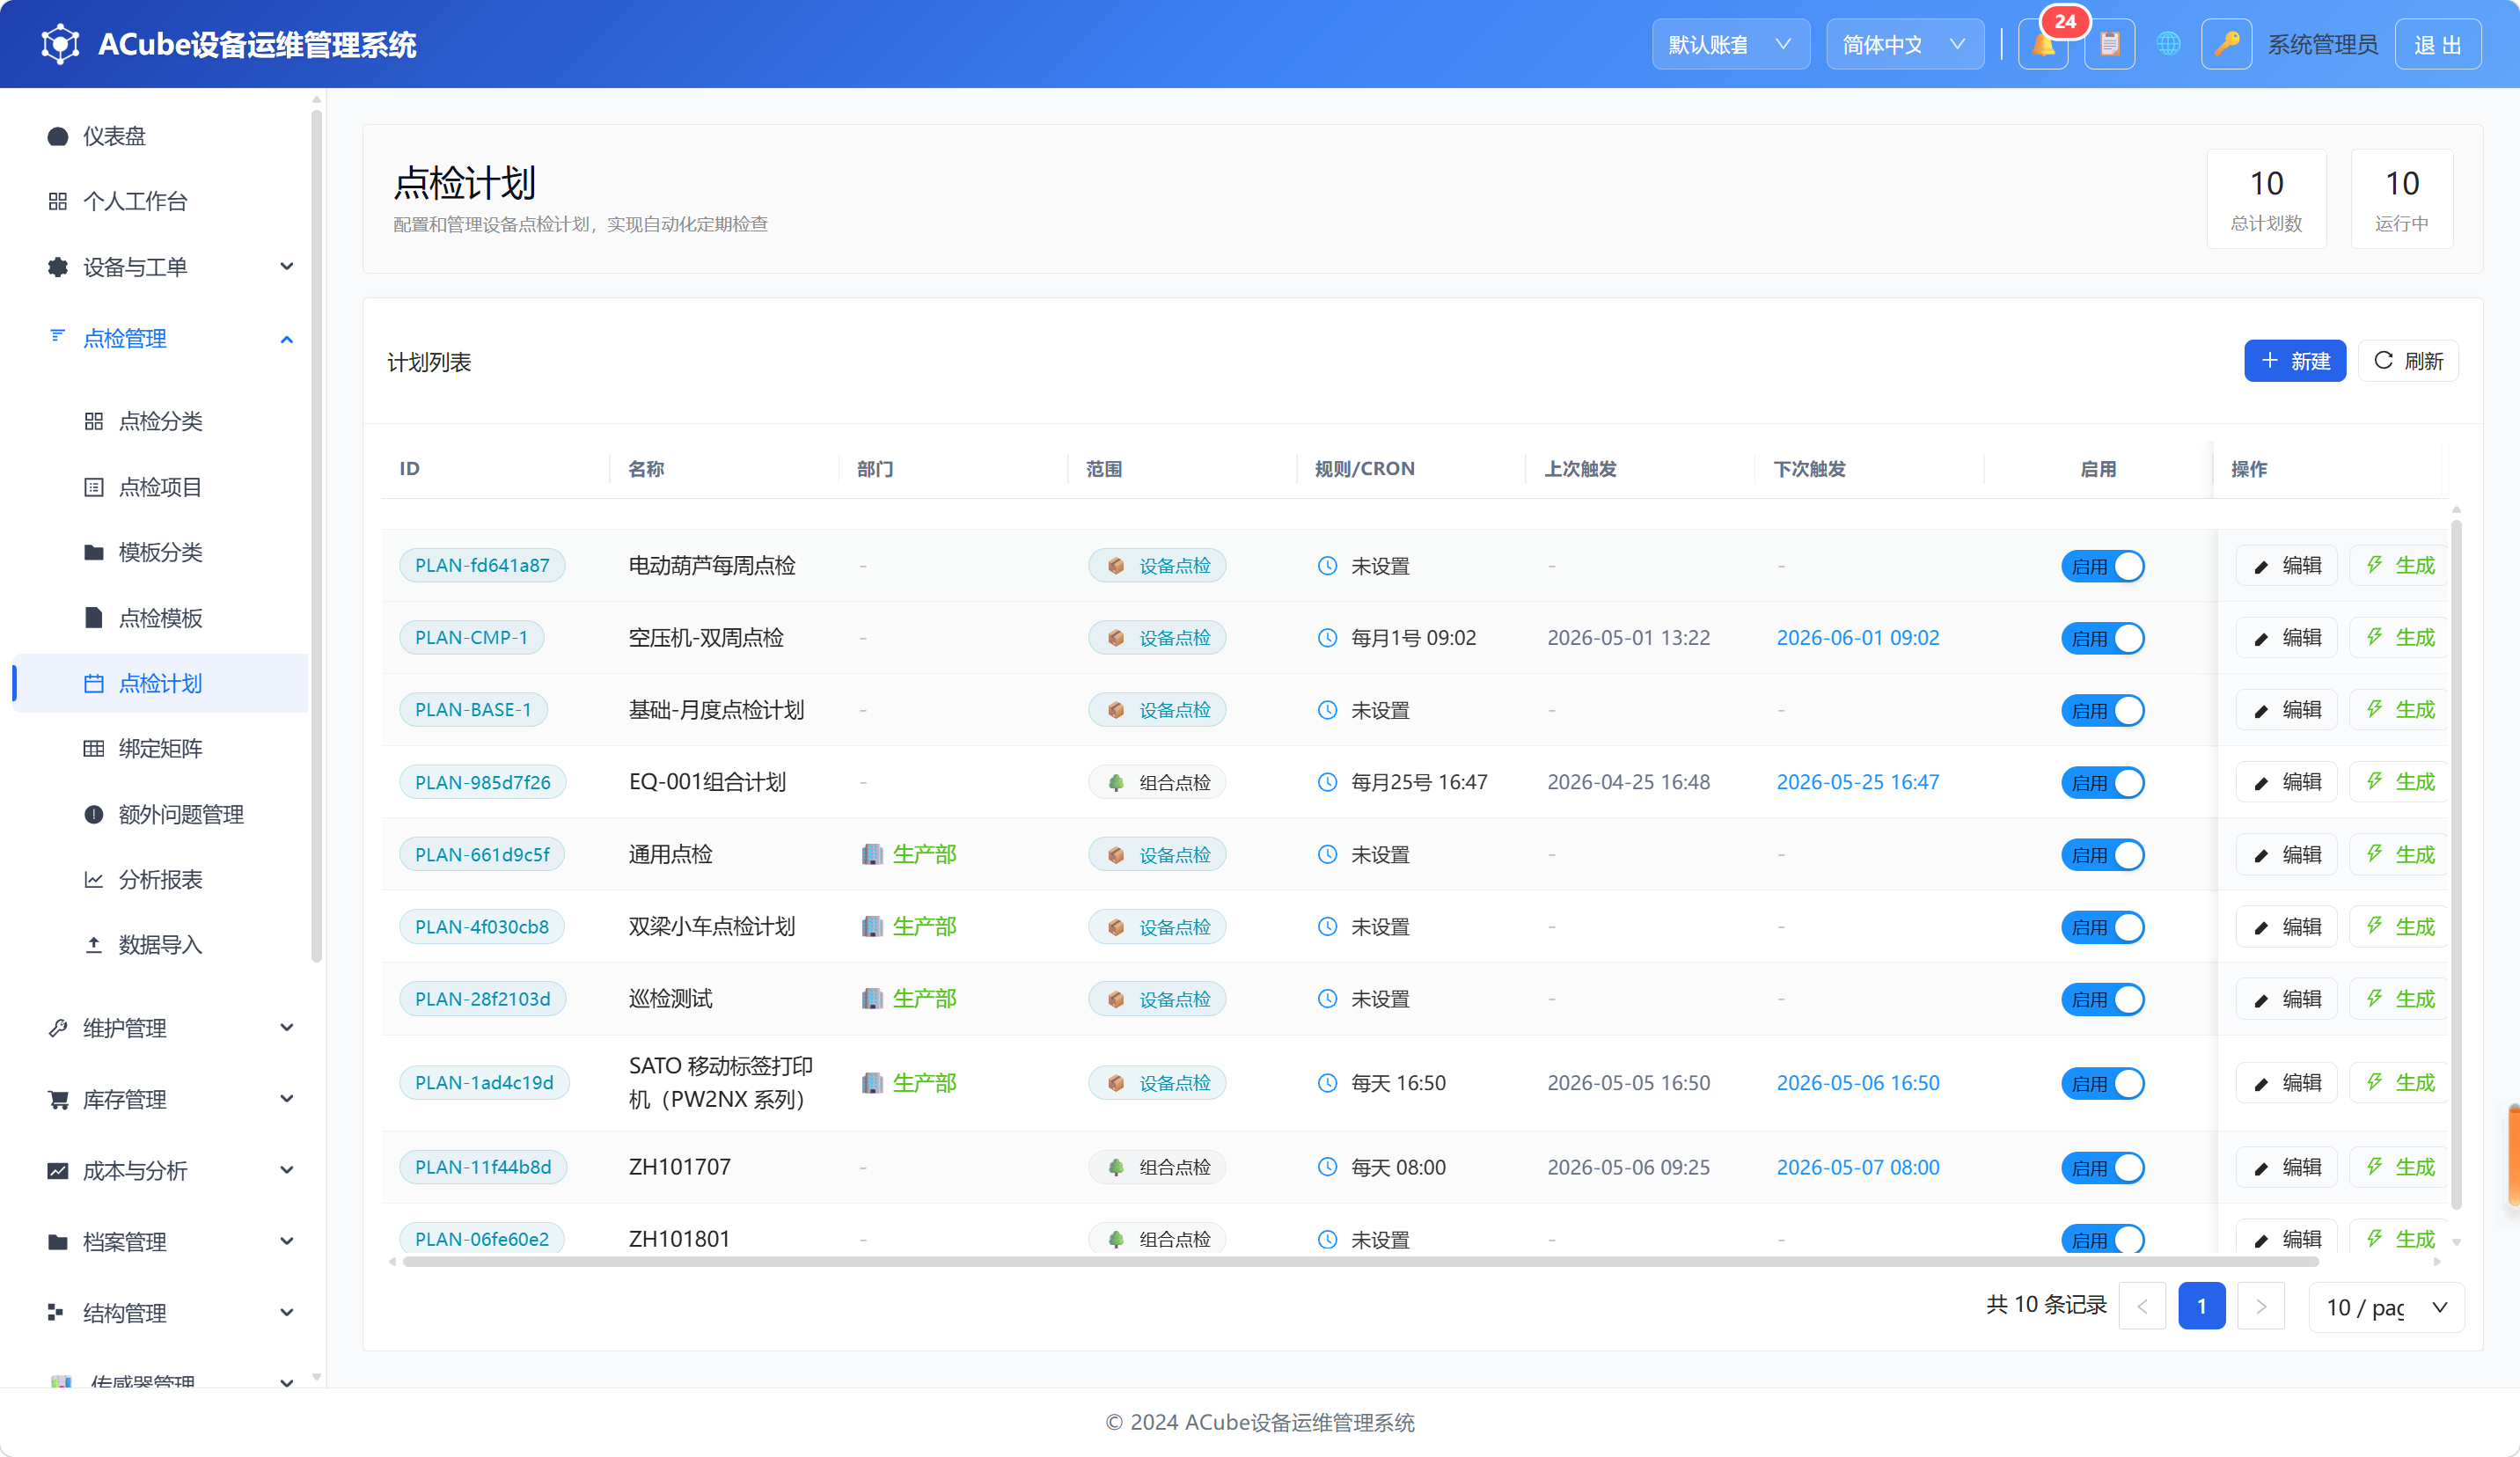Click the globe icon in header
2520x1457 pixels.
pyautogui.click(x=2168, y=44)
